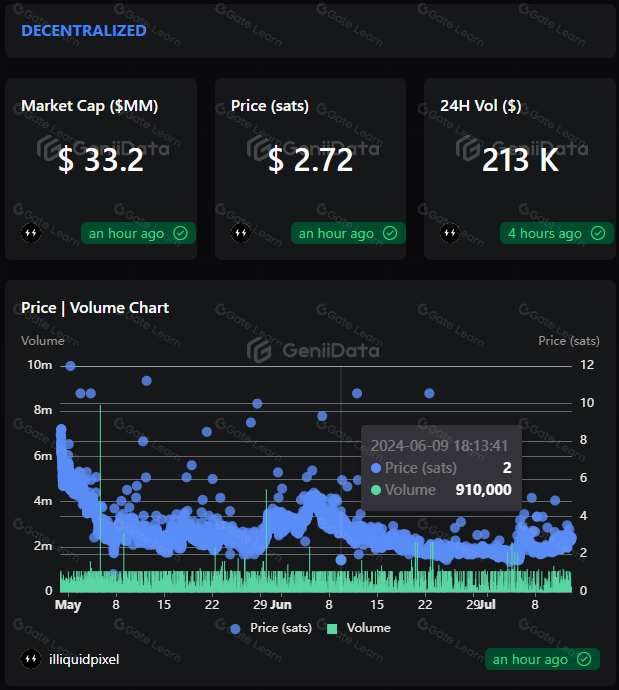Click illiquidpixel avatar icon below the chart
619x690 pixels.
tap(31, 659)
